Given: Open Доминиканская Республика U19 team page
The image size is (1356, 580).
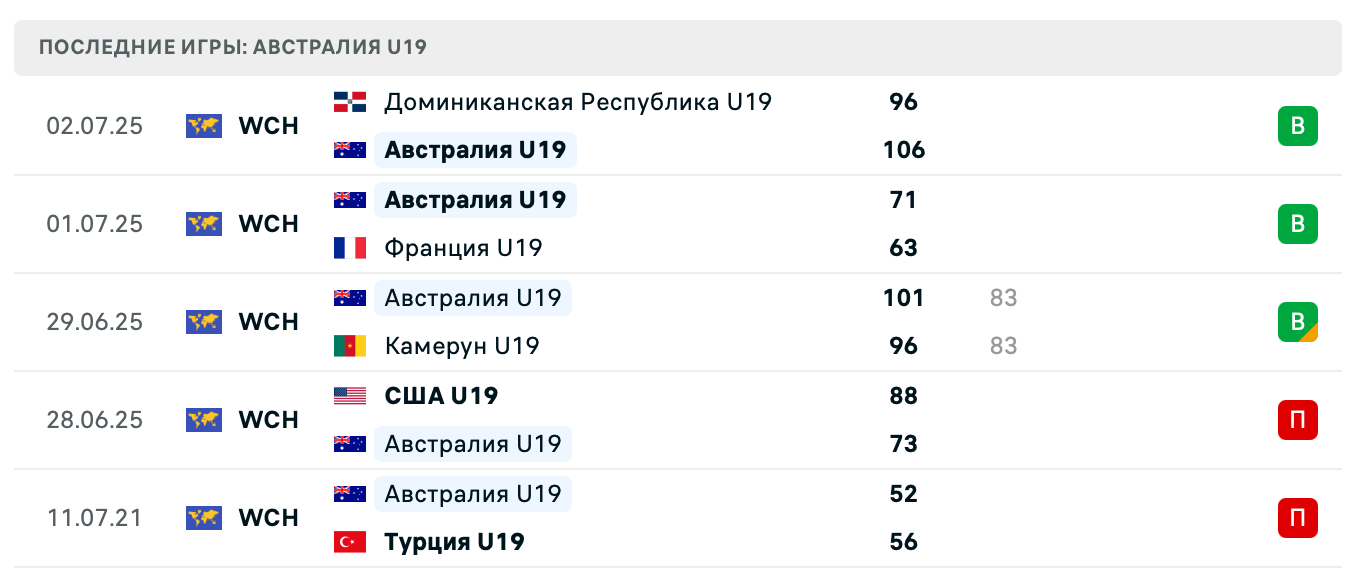Looking at the screenshot, I should pyautogui.click(x=578, y=102).
